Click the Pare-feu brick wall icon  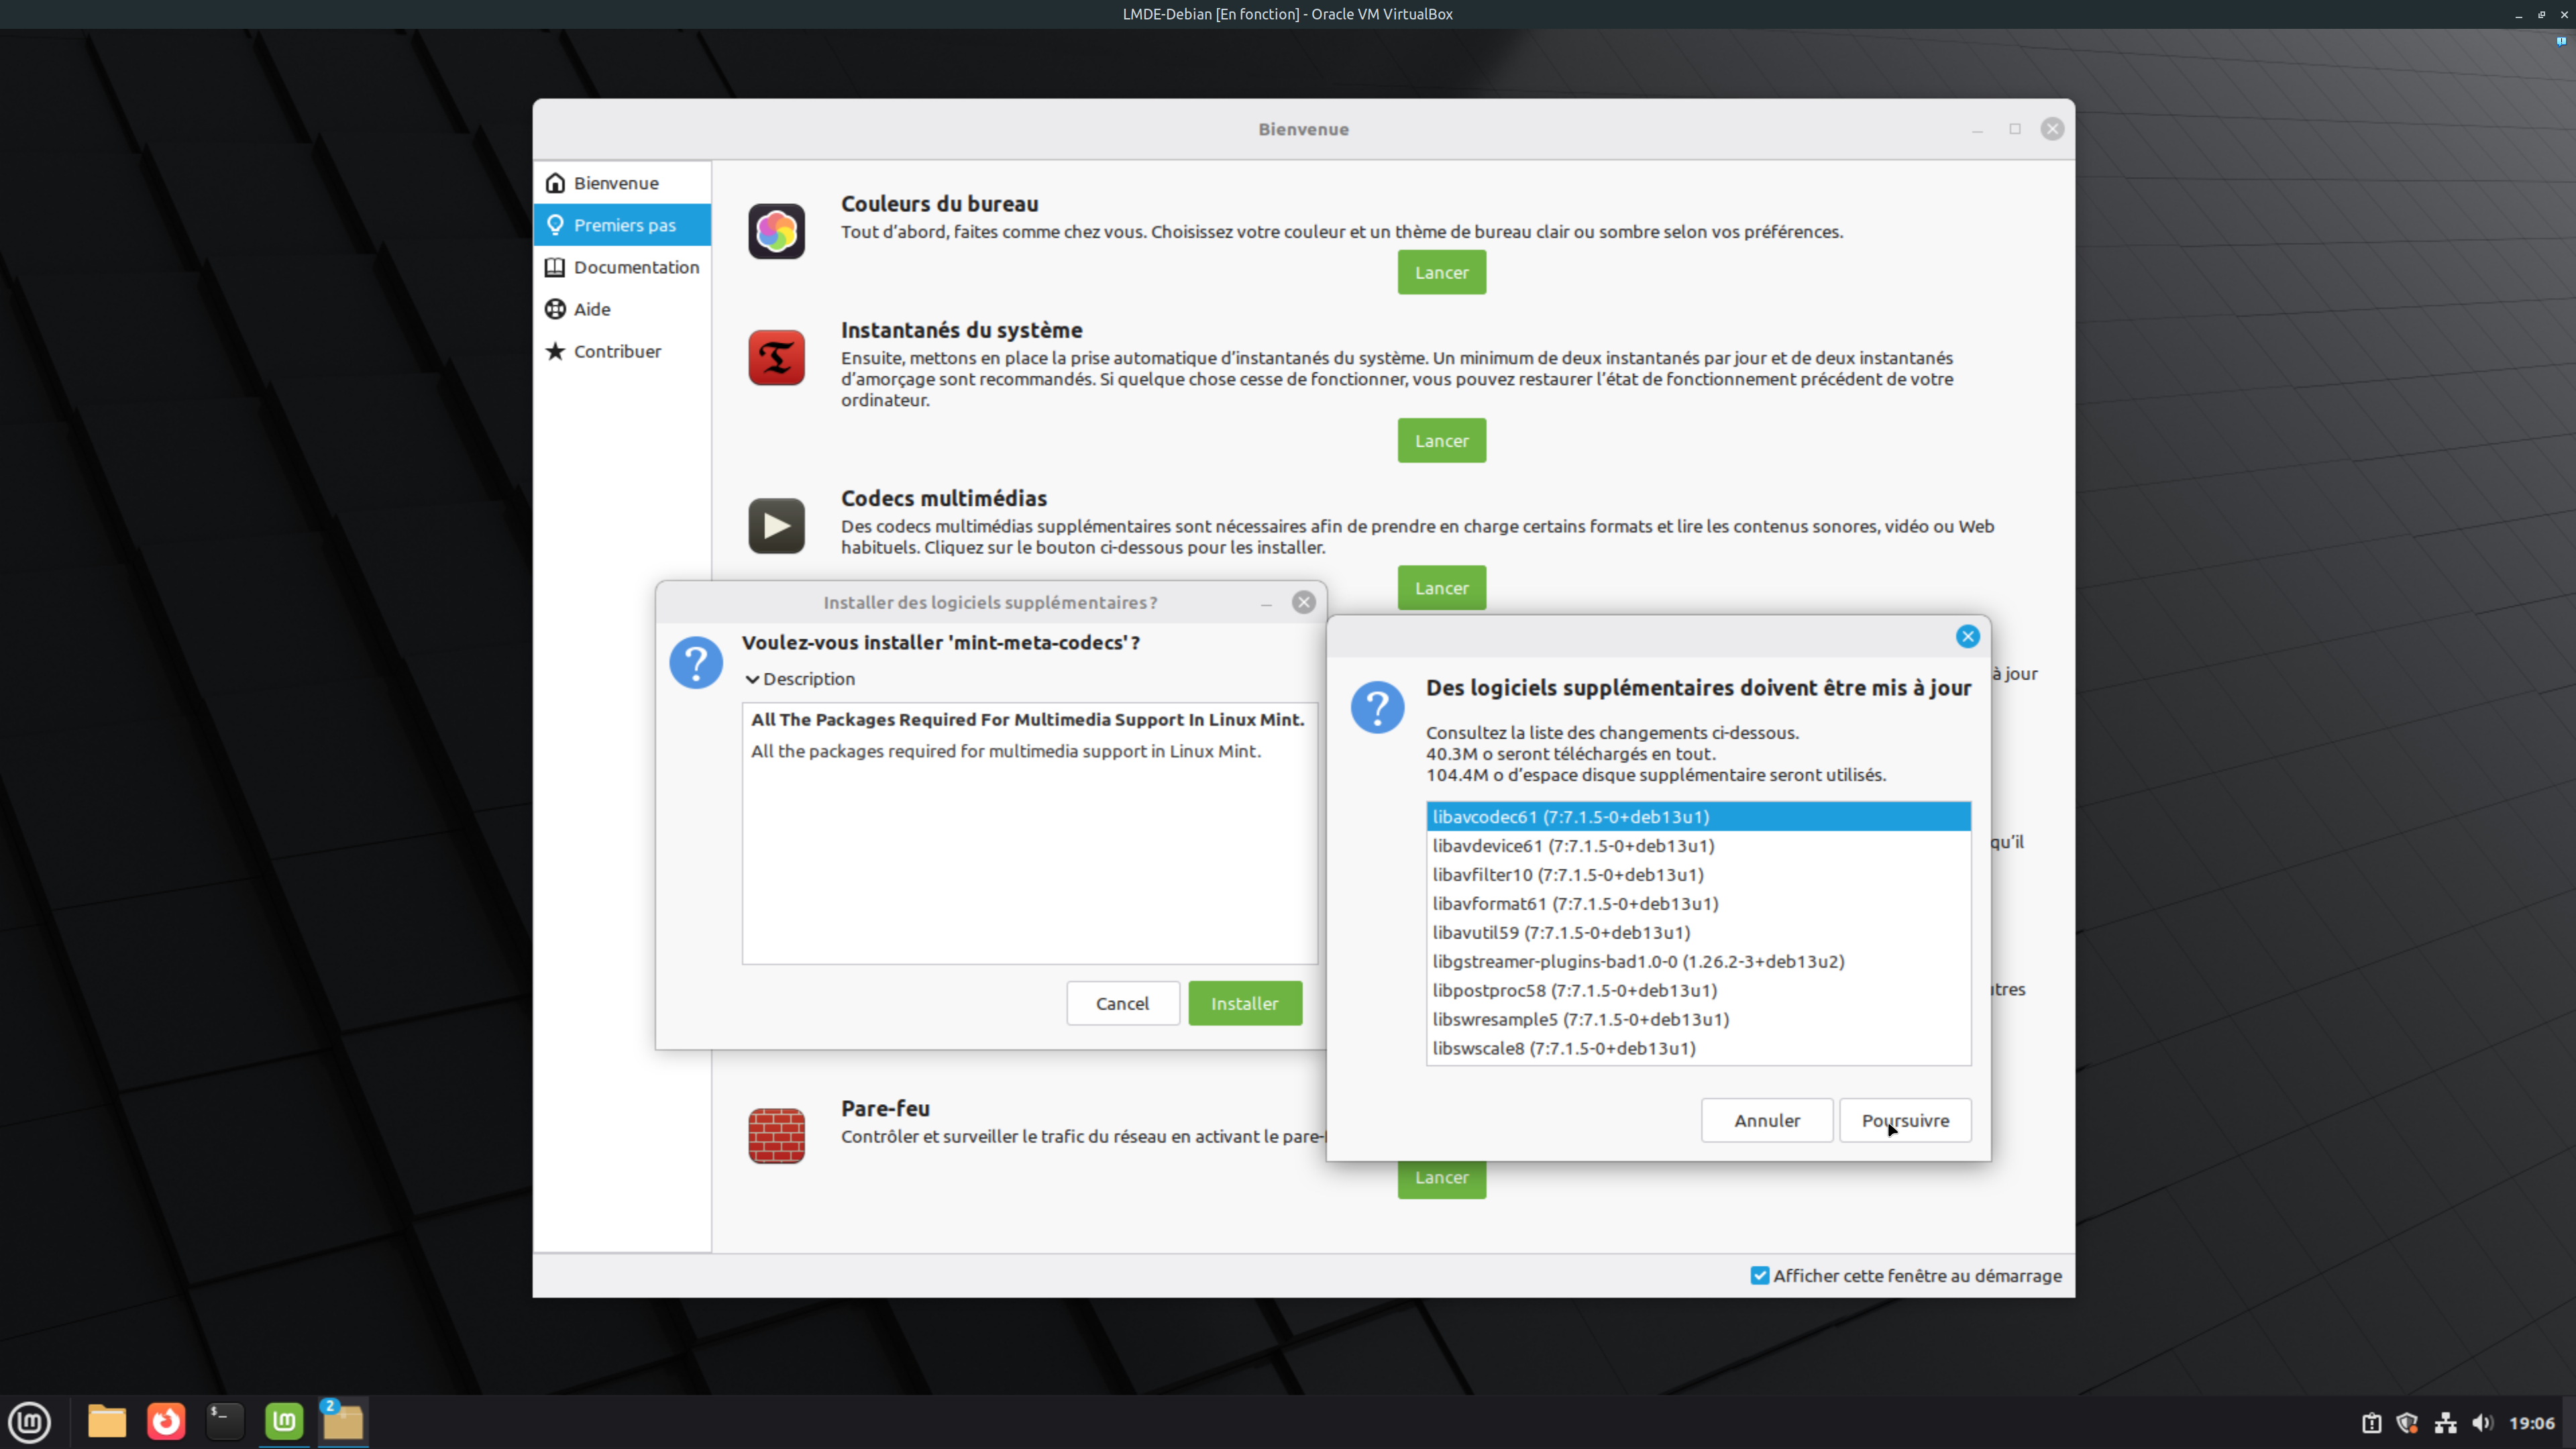tap(776, 1136)
